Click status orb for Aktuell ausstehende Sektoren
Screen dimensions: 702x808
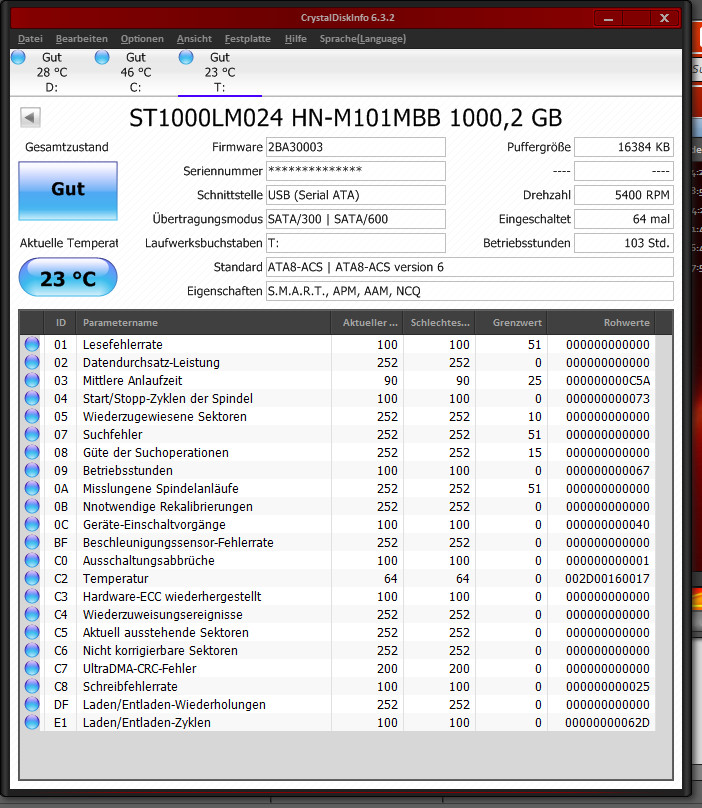click(x=32, y=632)
